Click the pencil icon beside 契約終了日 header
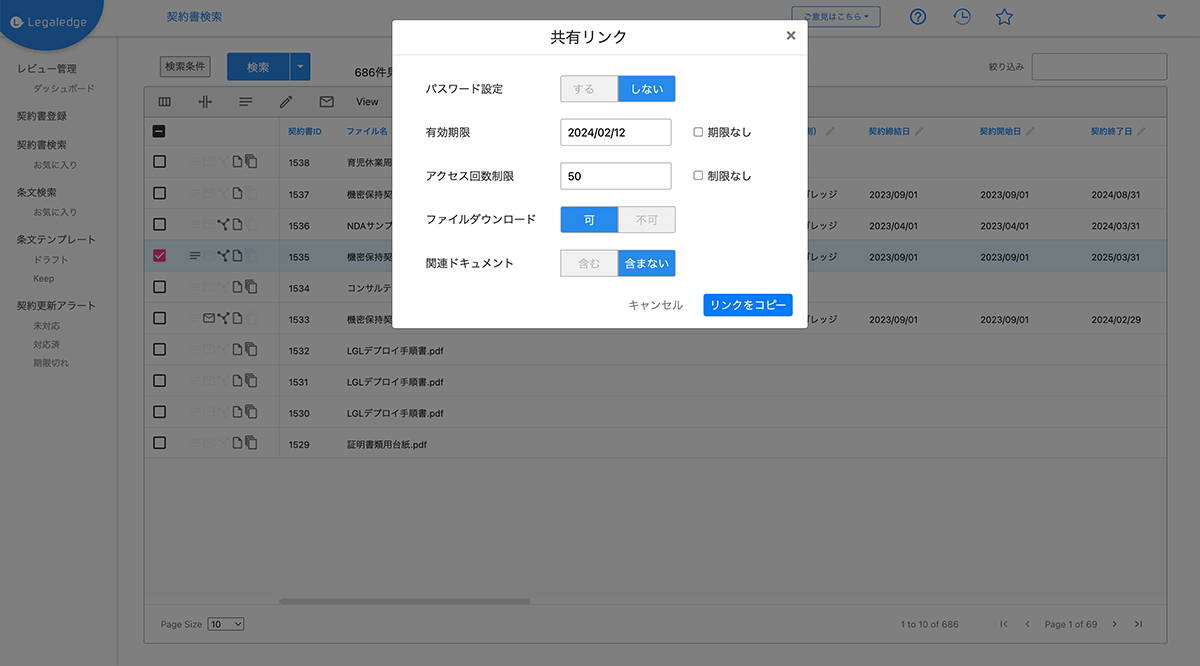Image resolution: width=1200 pixels, height=666 pixels. (x=1141, y=131)
